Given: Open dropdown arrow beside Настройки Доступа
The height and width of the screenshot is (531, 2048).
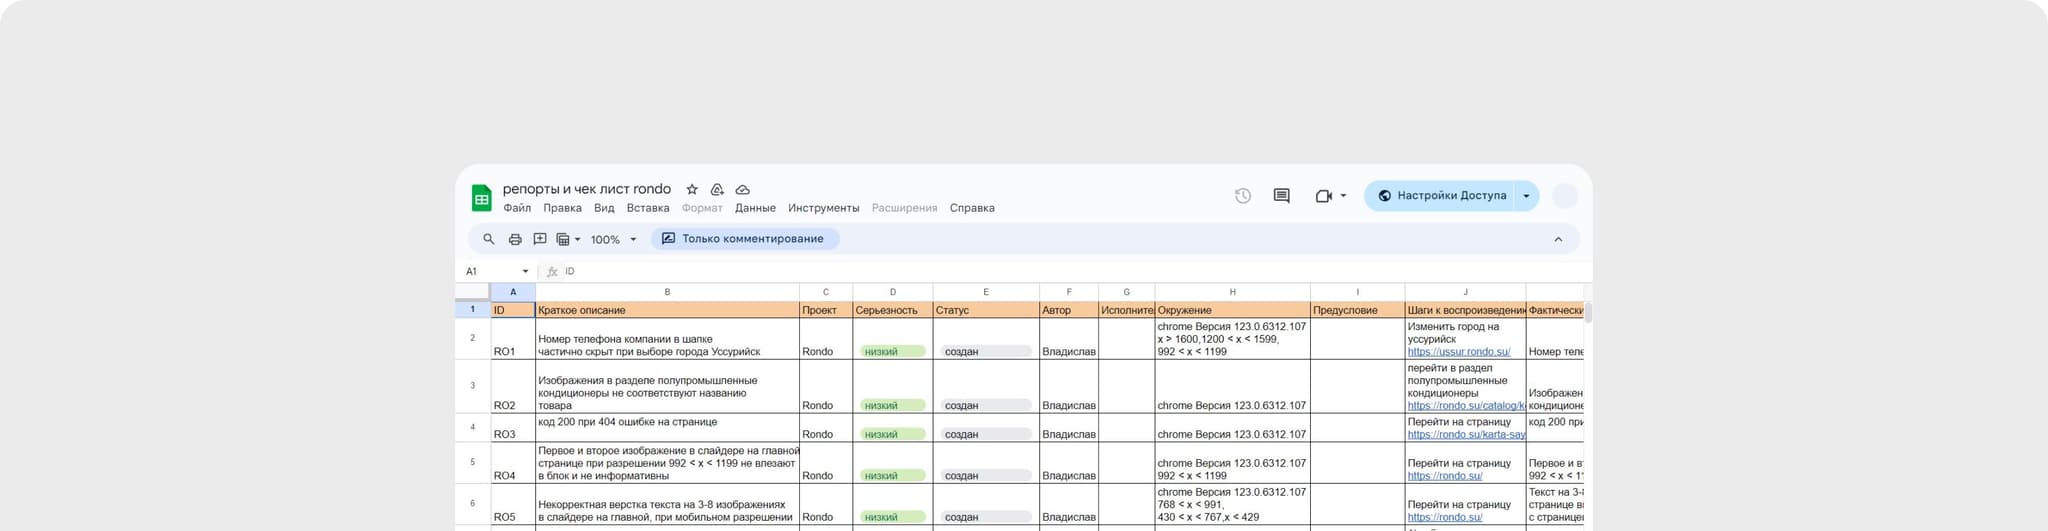Looking at the screenshot, I should coord(1526,196).
